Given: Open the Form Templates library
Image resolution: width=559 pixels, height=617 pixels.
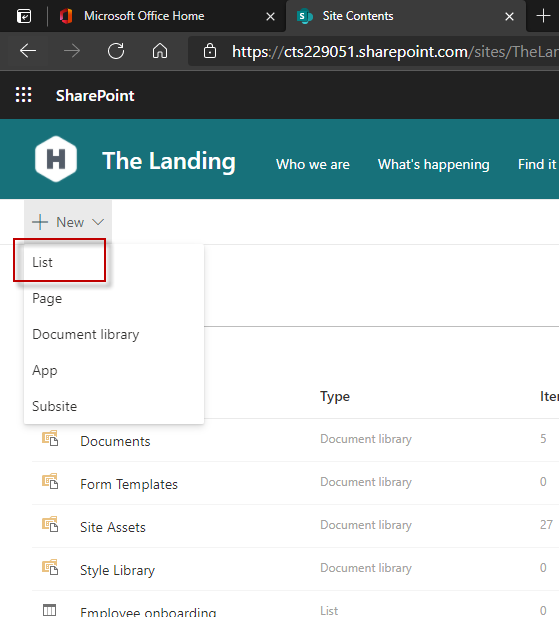Looking at the screenshot, I should pyautogui.click(x=129, y=484).
